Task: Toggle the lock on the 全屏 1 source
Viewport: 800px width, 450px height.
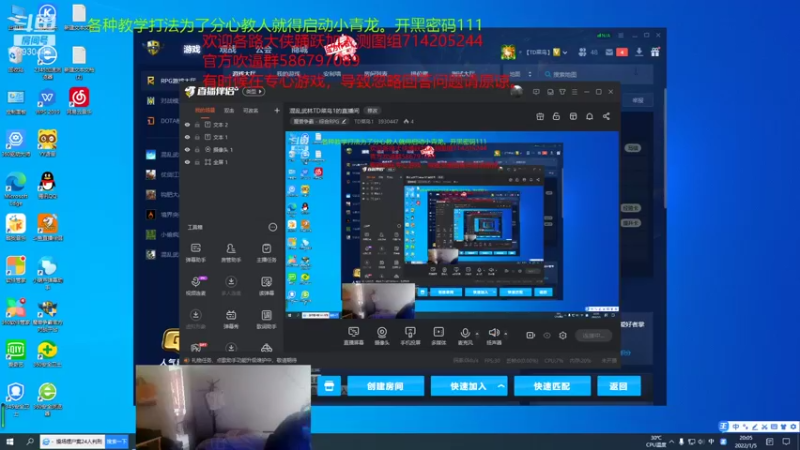Action: [197, 162]
